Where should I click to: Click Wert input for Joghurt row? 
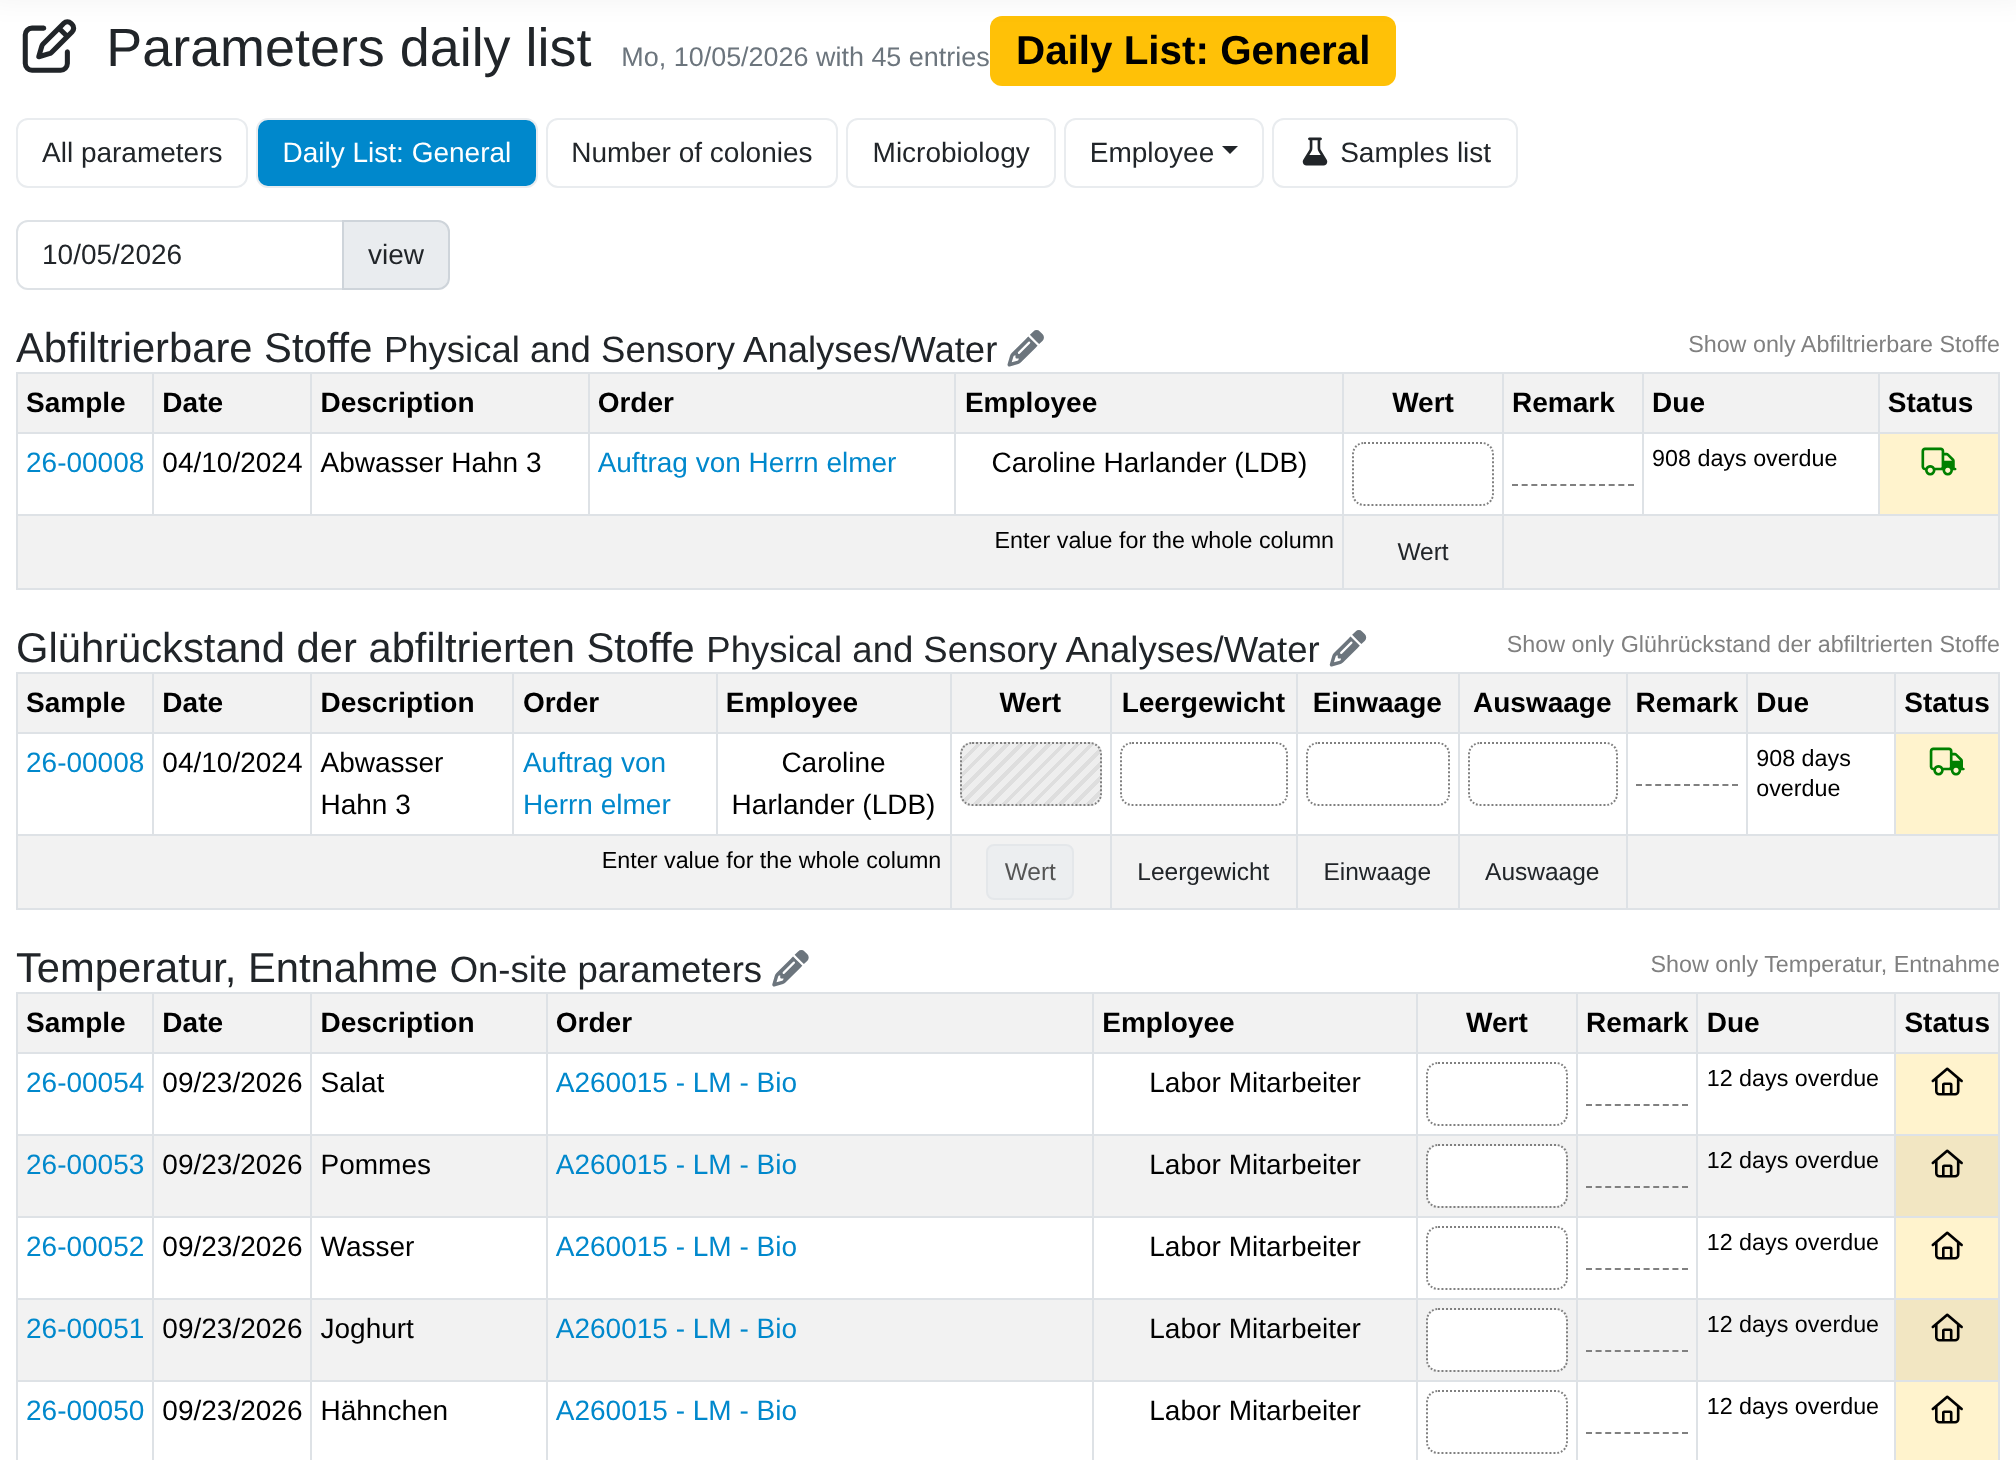[x=1496, y=1340]
